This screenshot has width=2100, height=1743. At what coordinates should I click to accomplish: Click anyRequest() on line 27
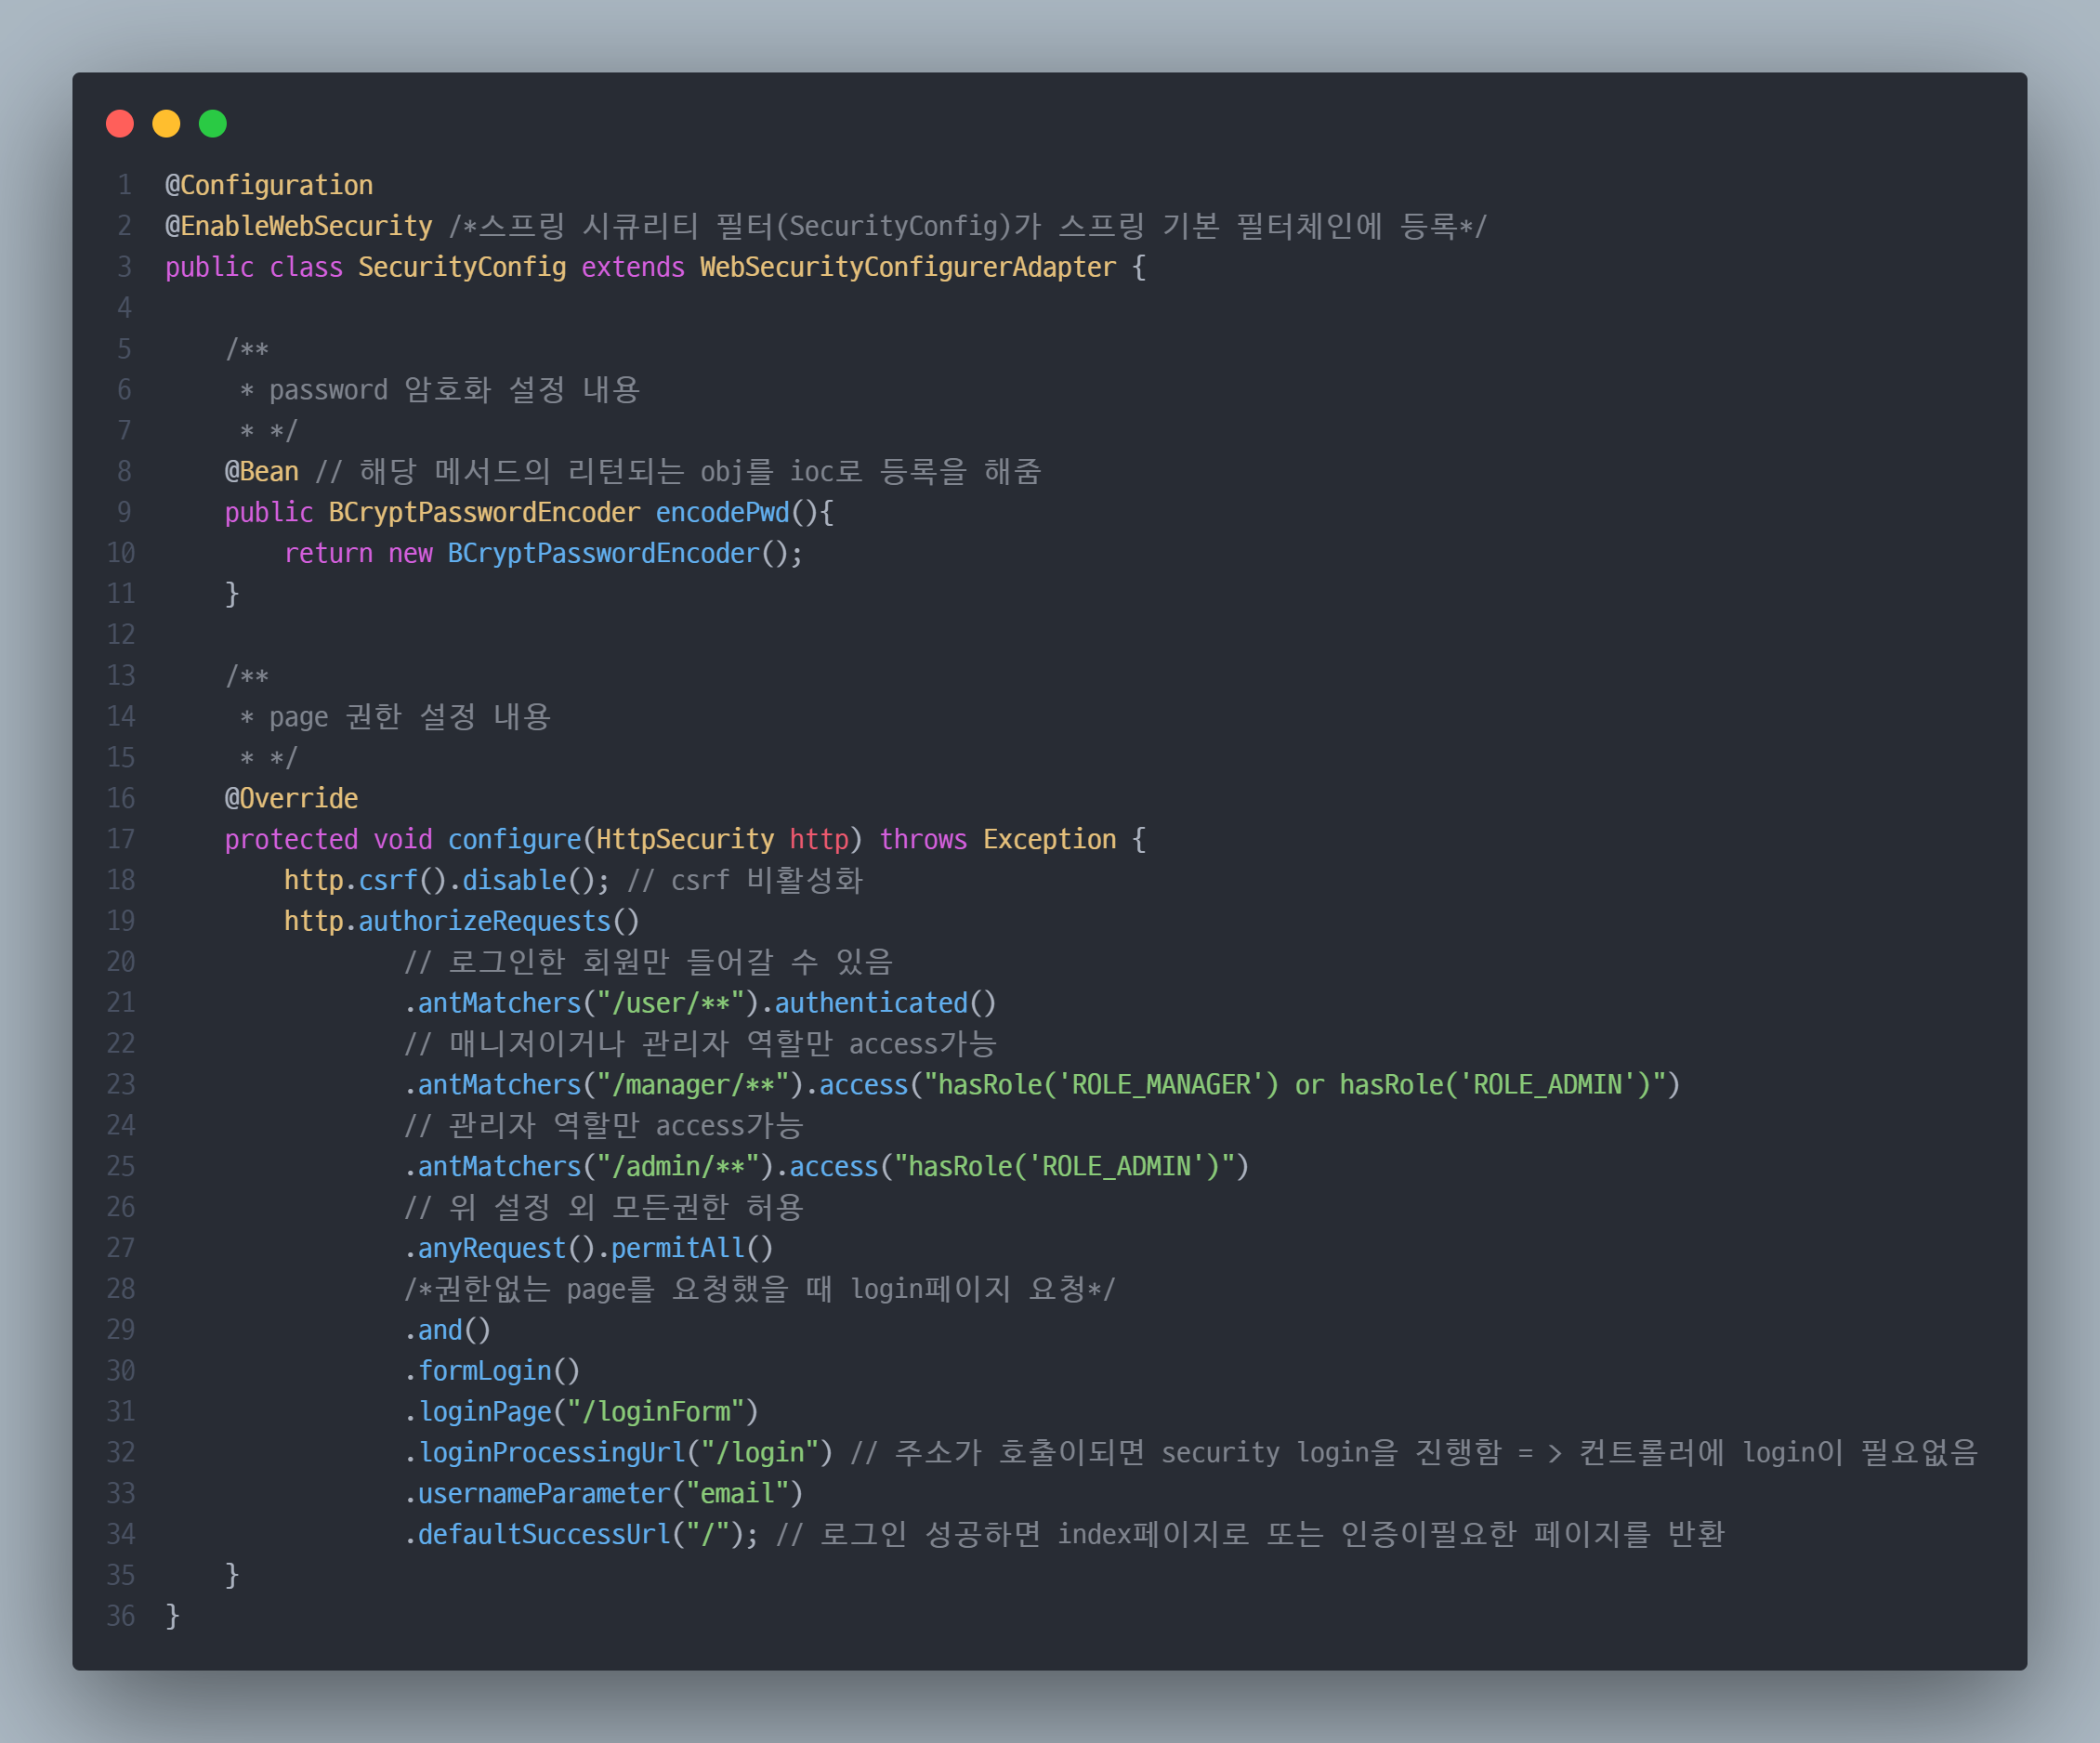click(x=507, y=1249)
